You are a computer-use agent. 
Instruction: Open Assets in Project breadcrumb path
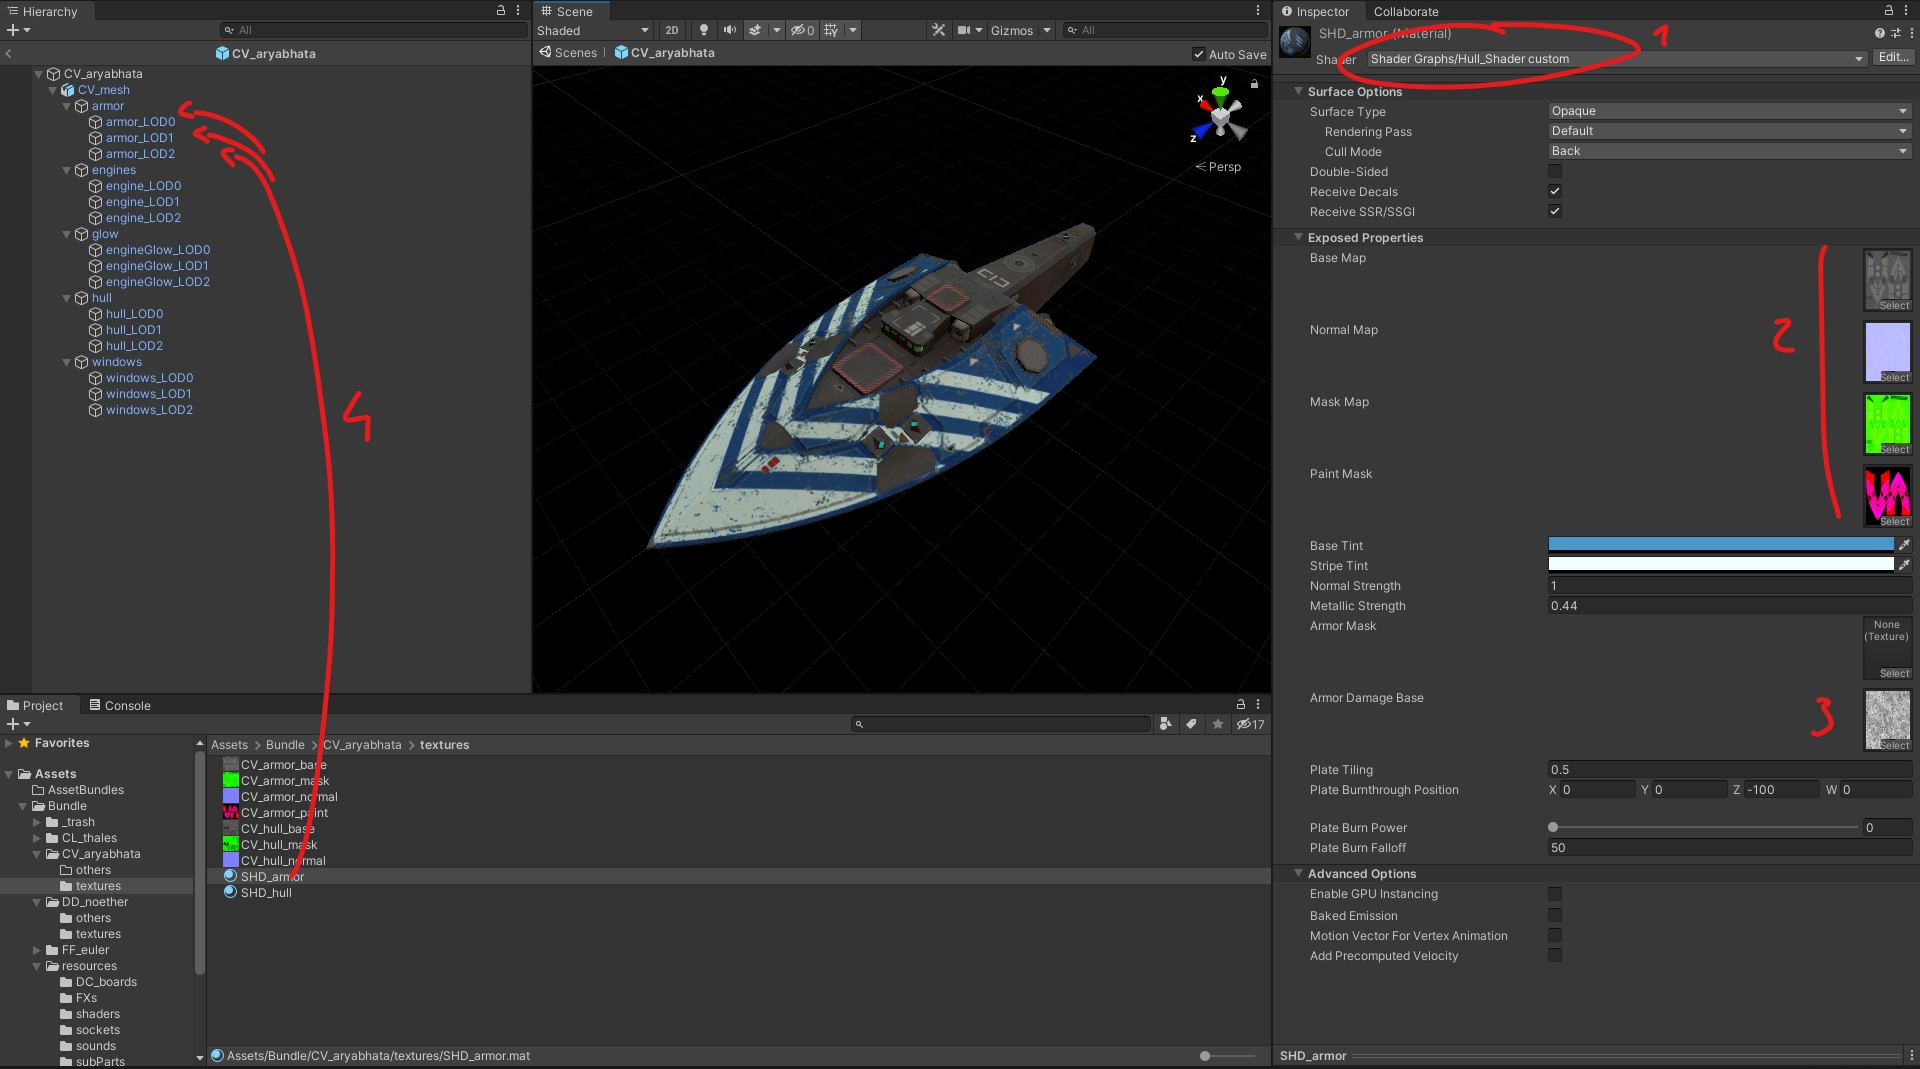[229, 745]
